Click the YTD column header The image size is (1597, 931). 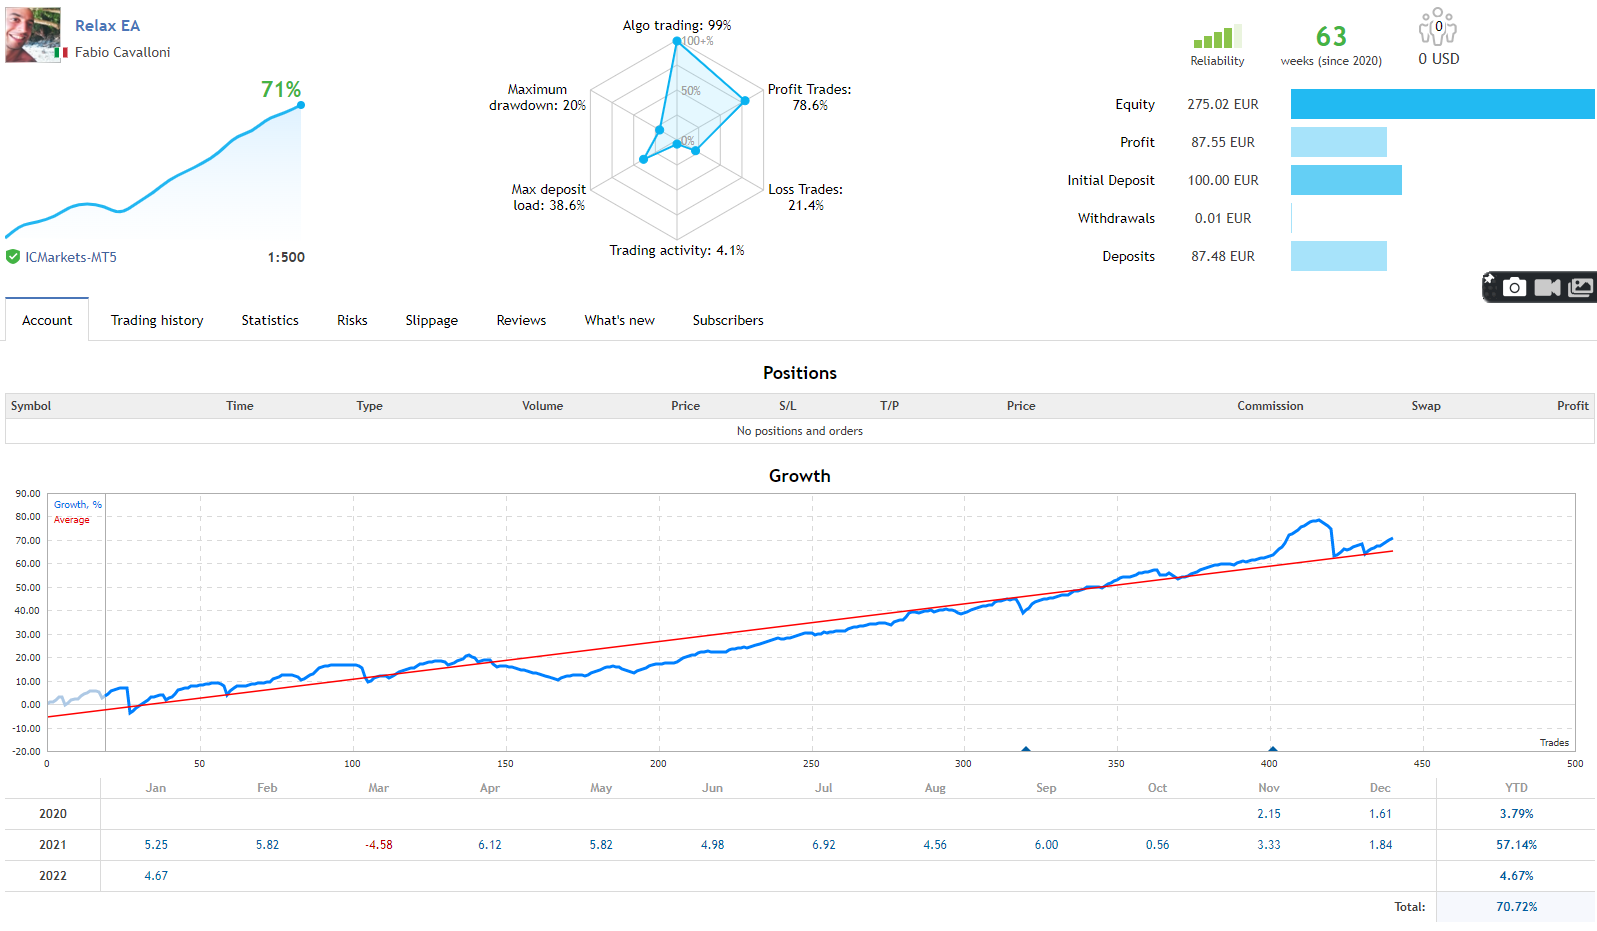[x=1517, y=788]
